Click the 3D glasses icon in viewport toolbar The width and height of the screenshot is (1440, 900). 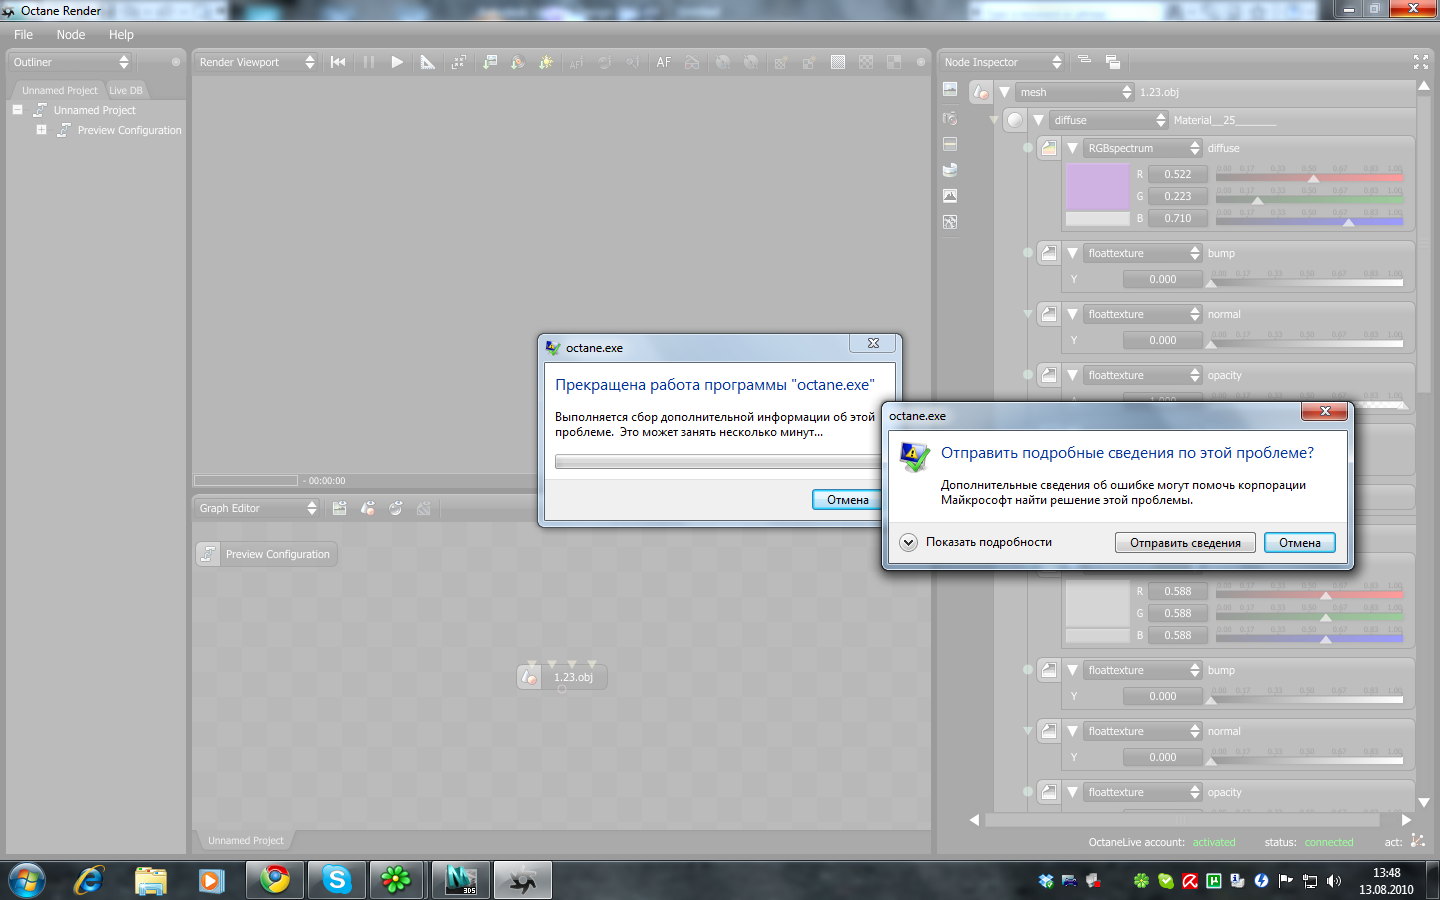tap(692, 62)
